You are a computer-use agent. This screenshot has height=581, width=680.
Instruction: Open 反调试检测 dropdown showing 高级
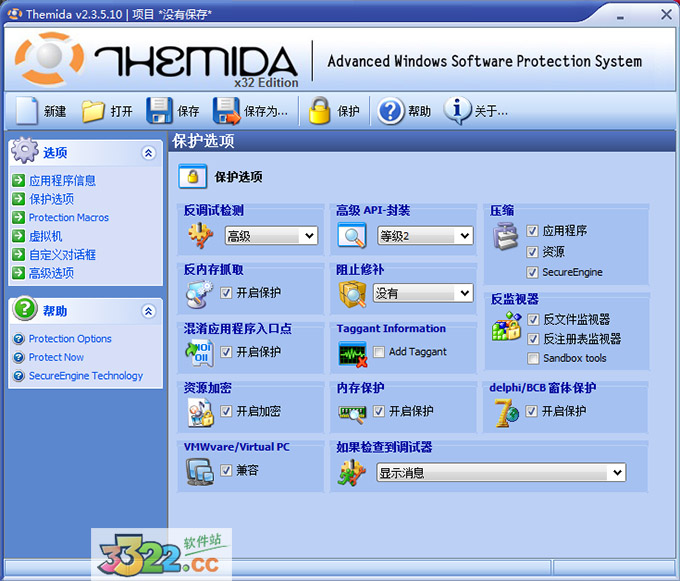tap(271, 236)
